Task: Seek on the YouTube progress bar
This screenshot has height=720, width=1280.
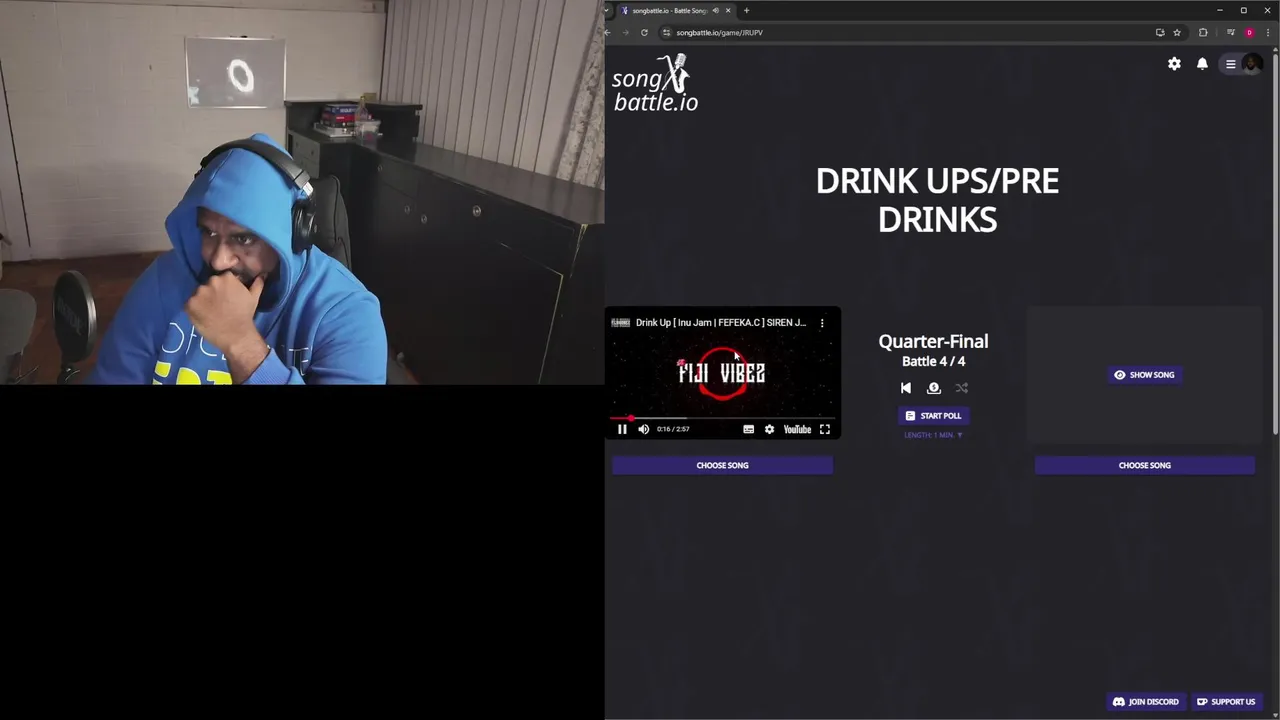Action: (722, 418)
